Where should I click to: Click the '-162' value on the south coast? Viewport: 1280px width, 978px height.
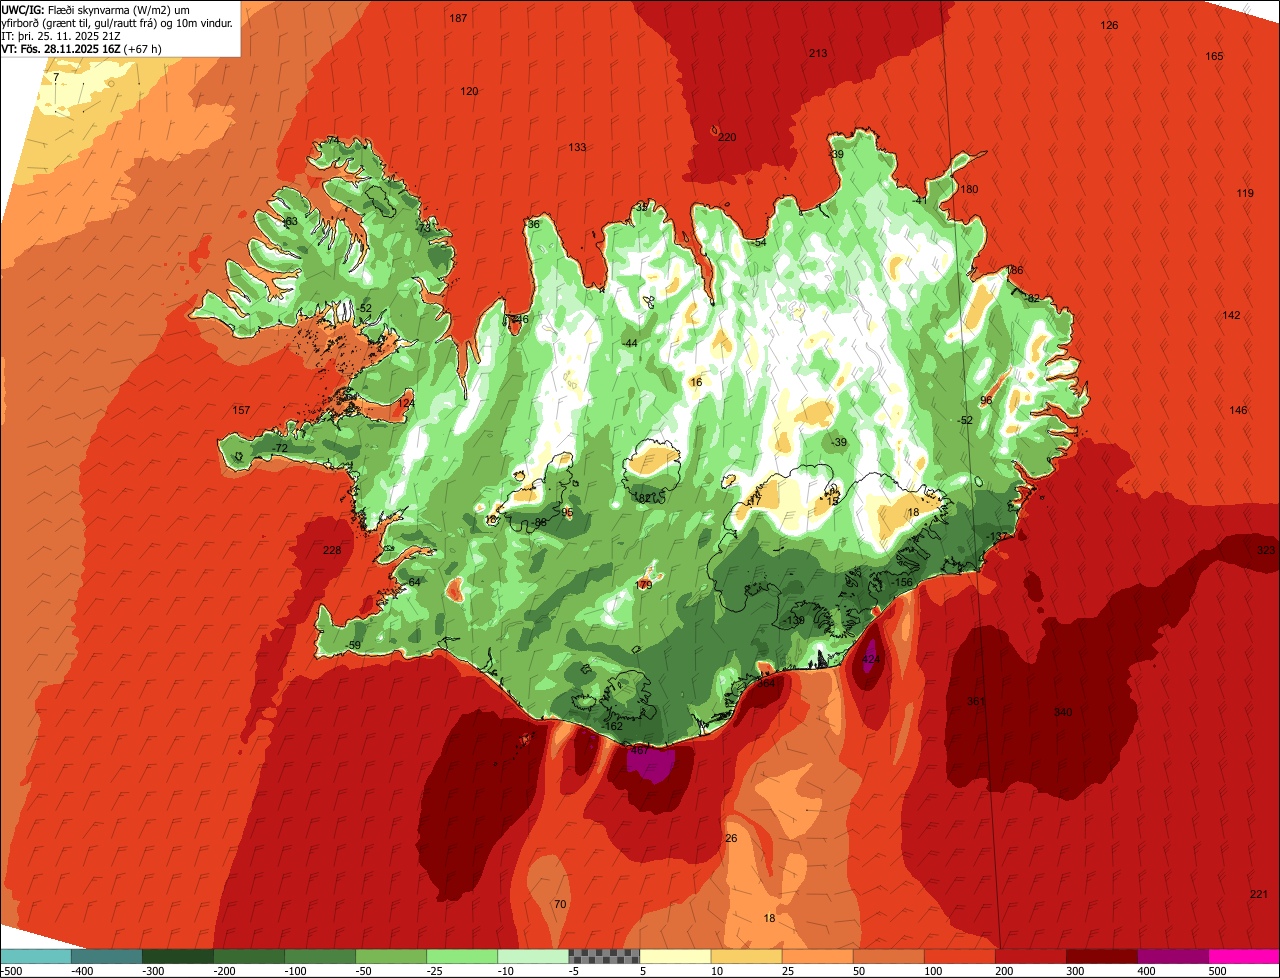pos(612,726)
